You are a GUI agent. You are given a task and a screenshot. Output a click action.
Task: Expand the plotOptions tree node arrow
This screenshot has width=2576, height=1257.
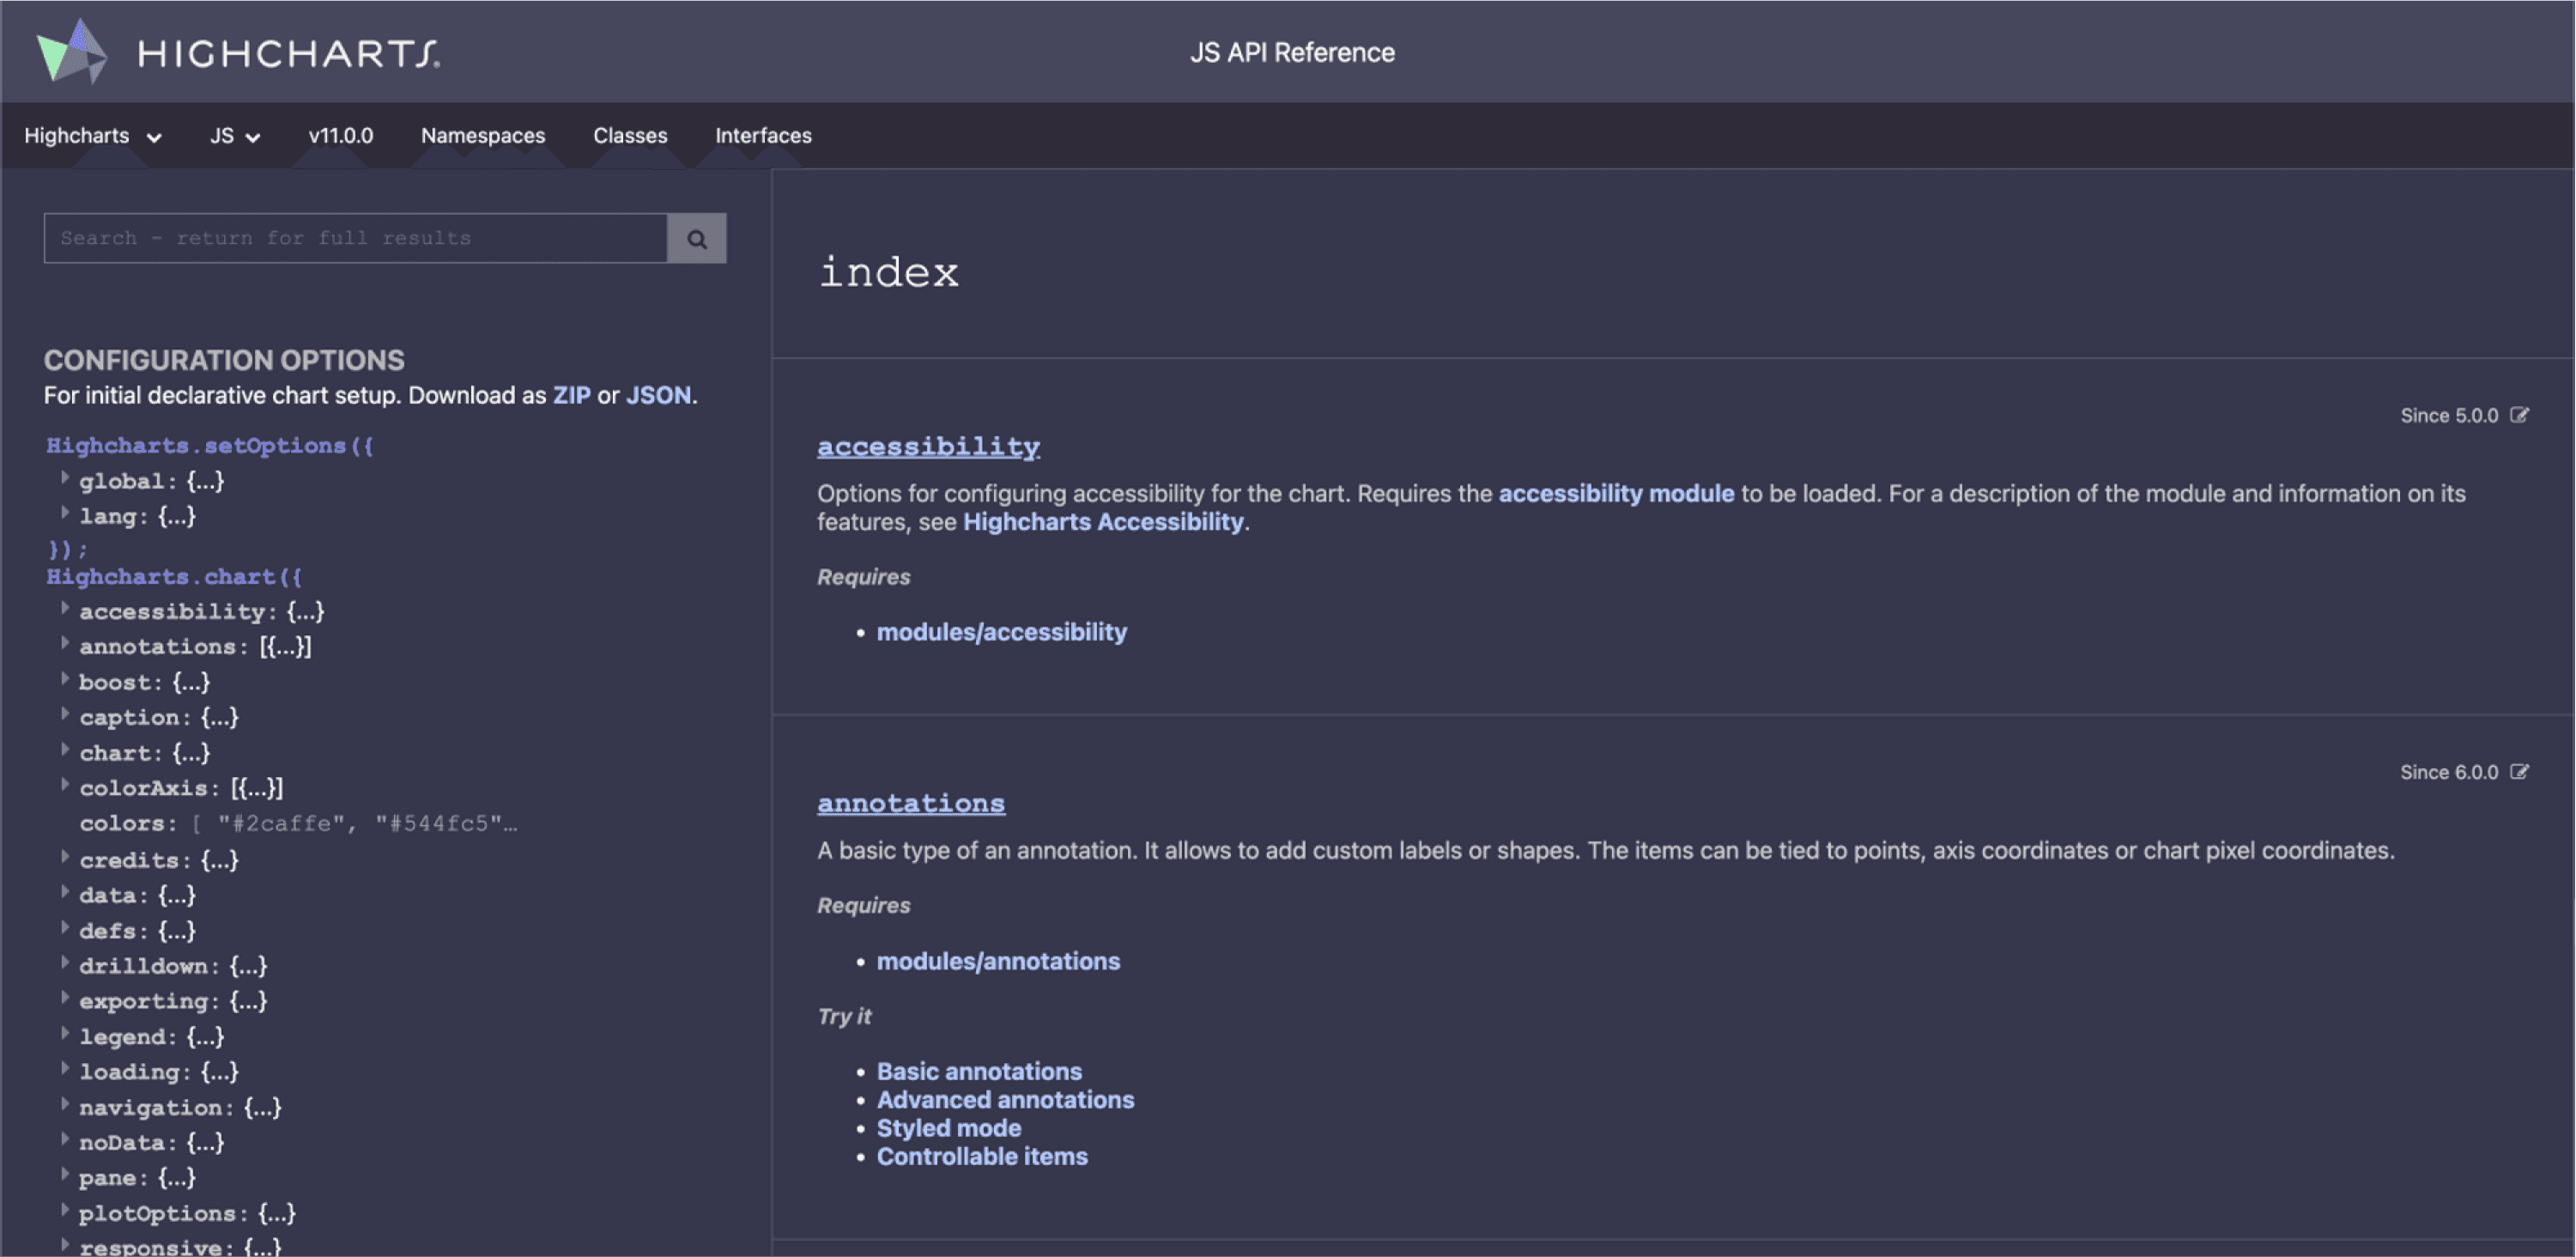coord(65,1211)
